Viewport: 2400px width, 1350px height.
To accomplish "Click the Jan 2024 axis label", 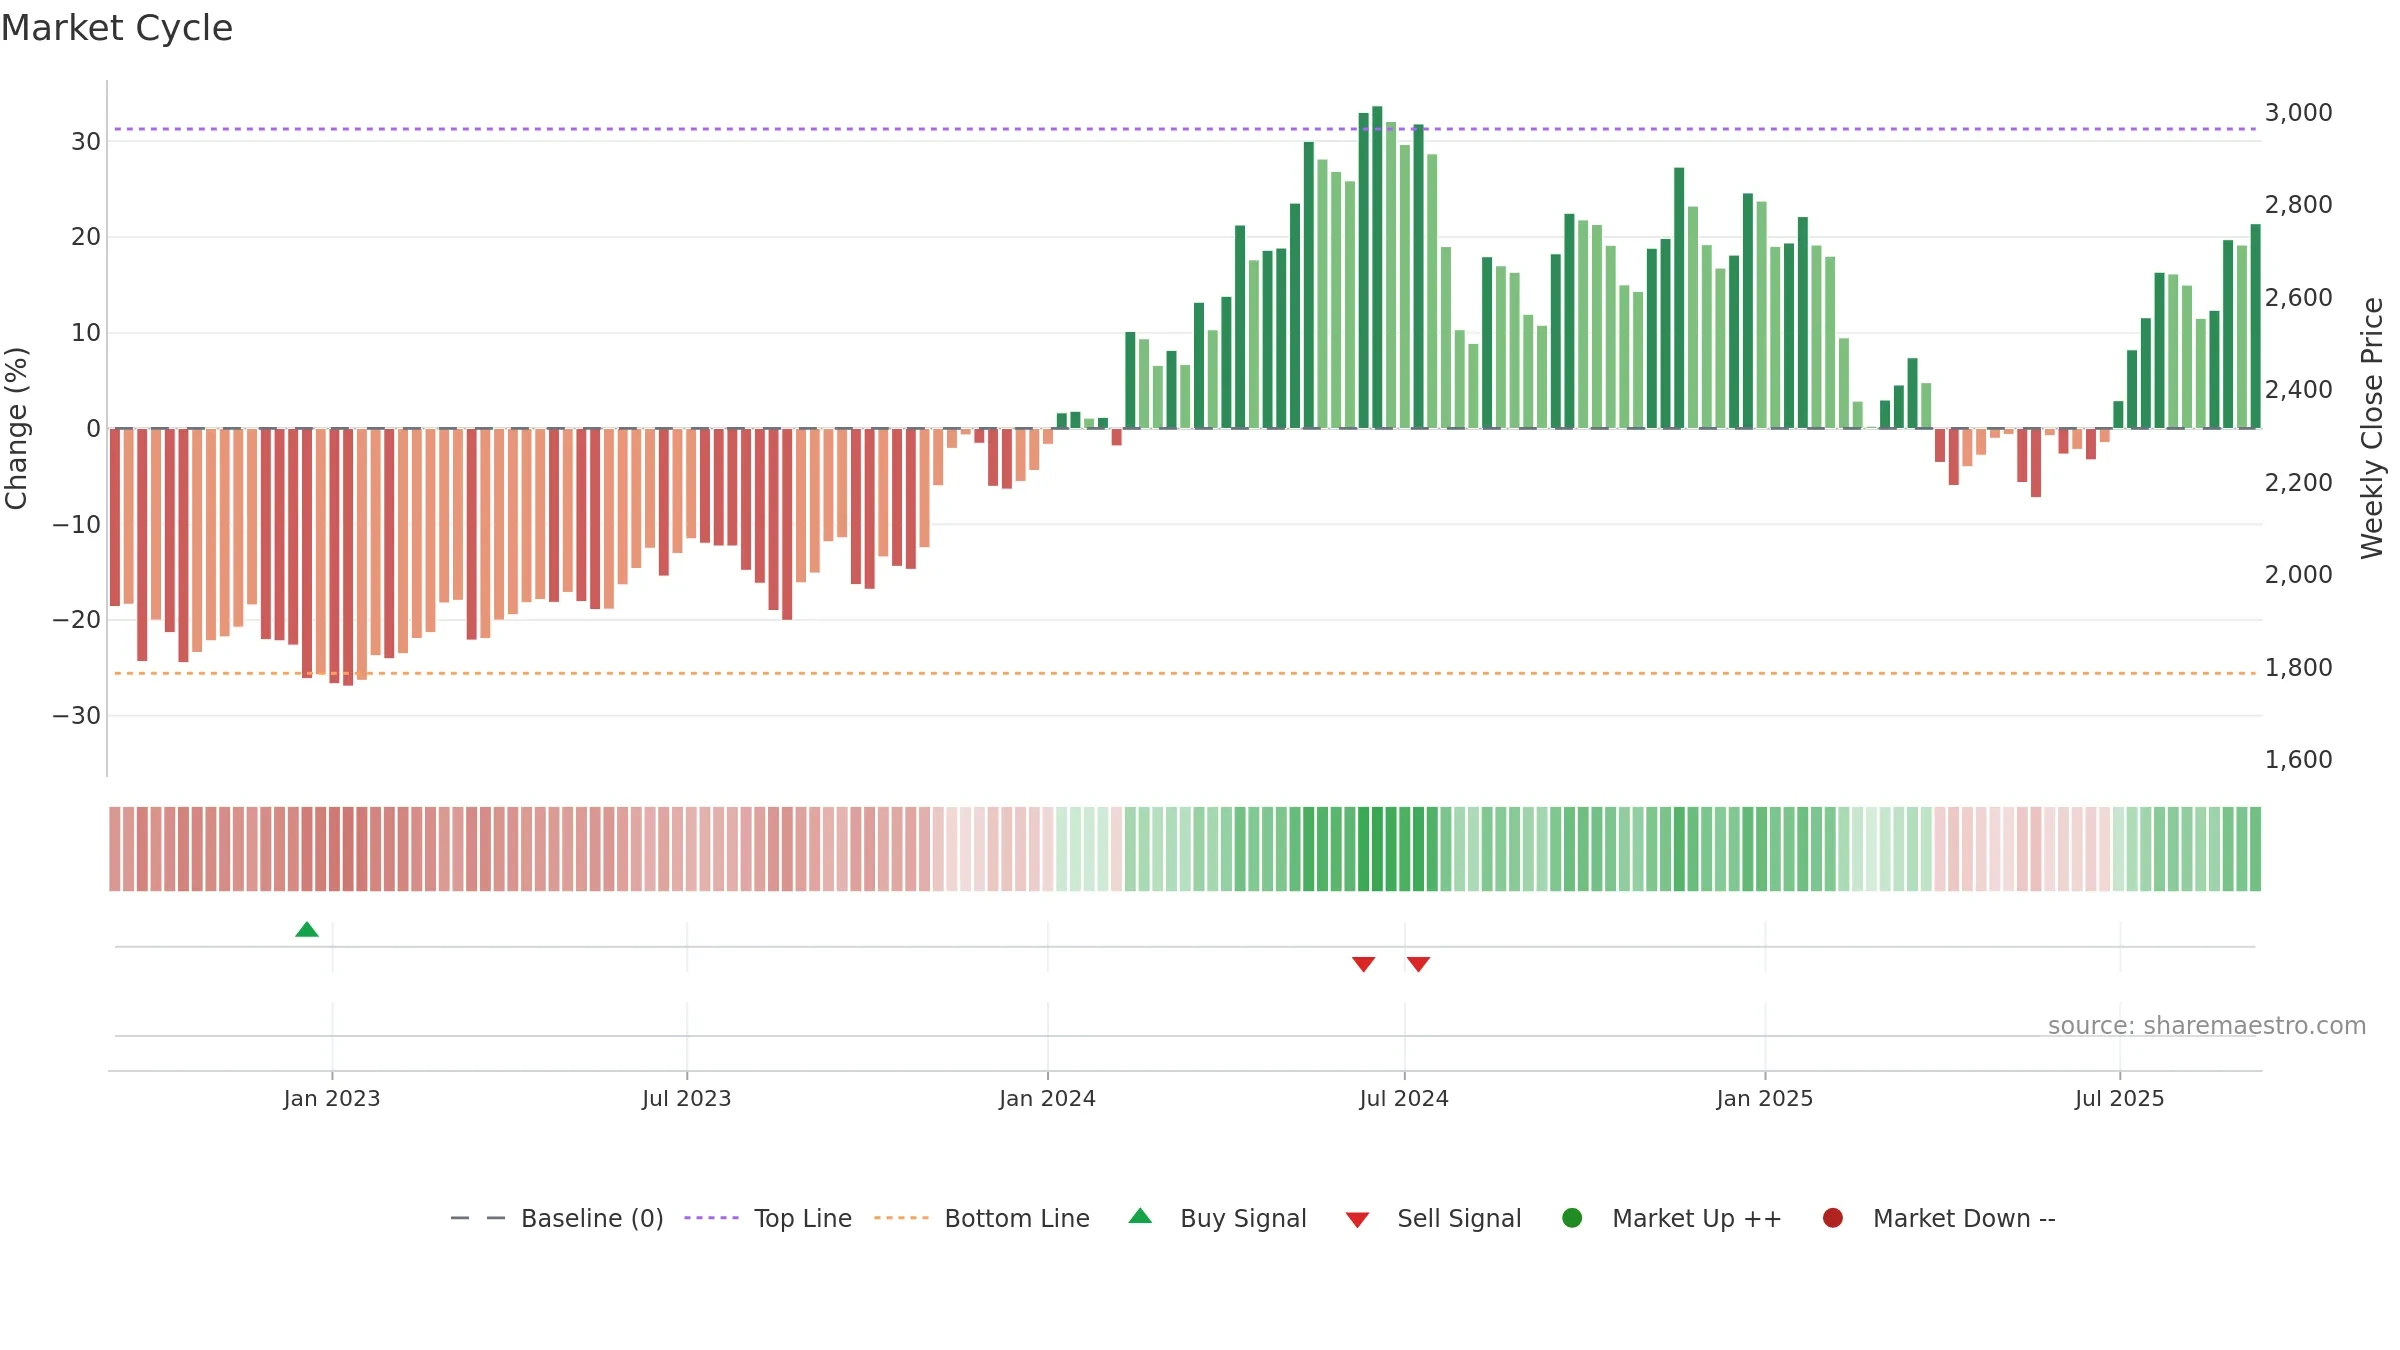I will (1048, 1099).
